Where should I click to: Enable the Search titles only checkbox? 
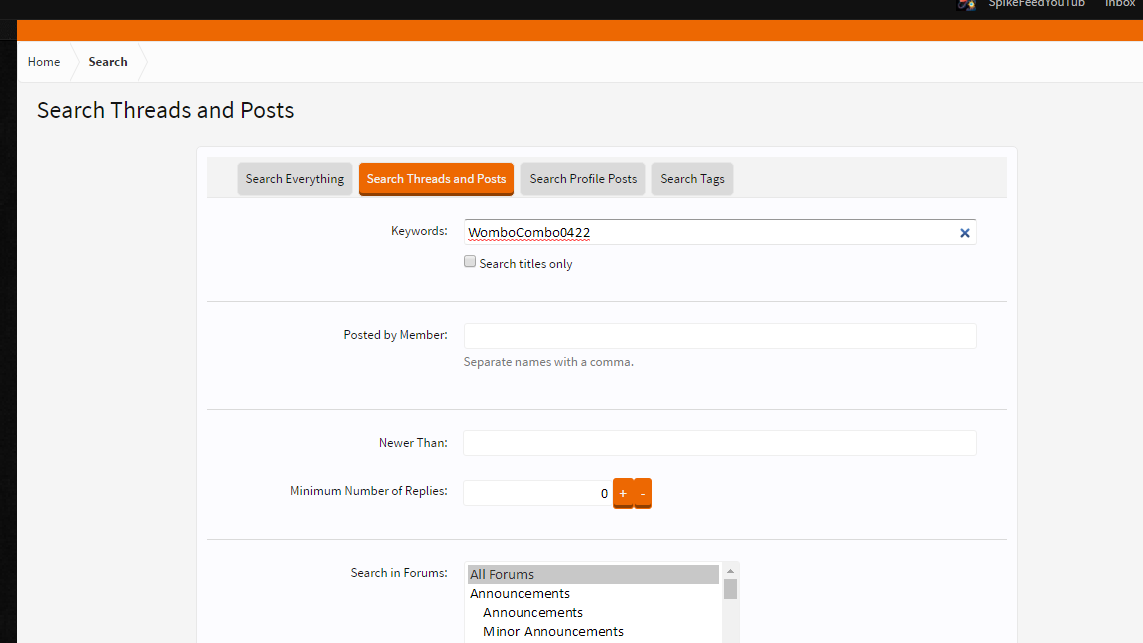tap(470, 262)
